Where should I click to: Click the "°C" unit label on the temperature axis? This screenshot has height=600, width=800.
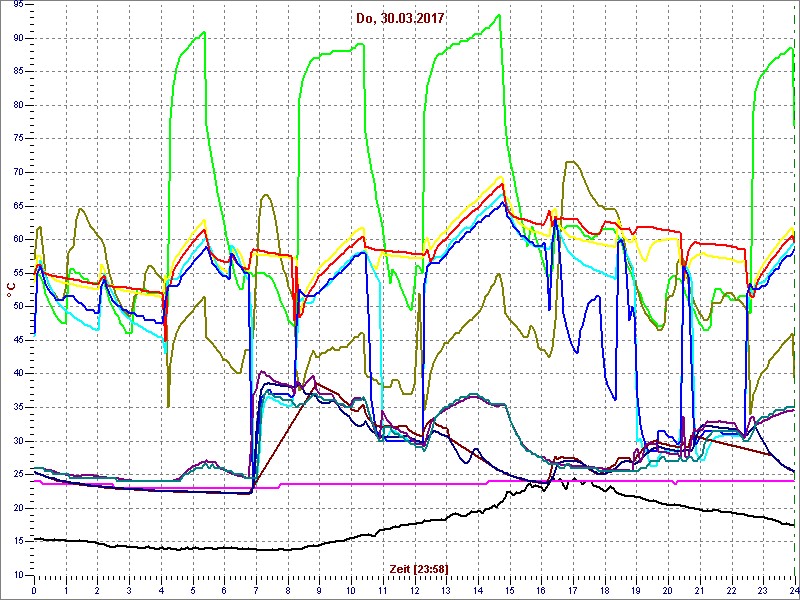10,289
